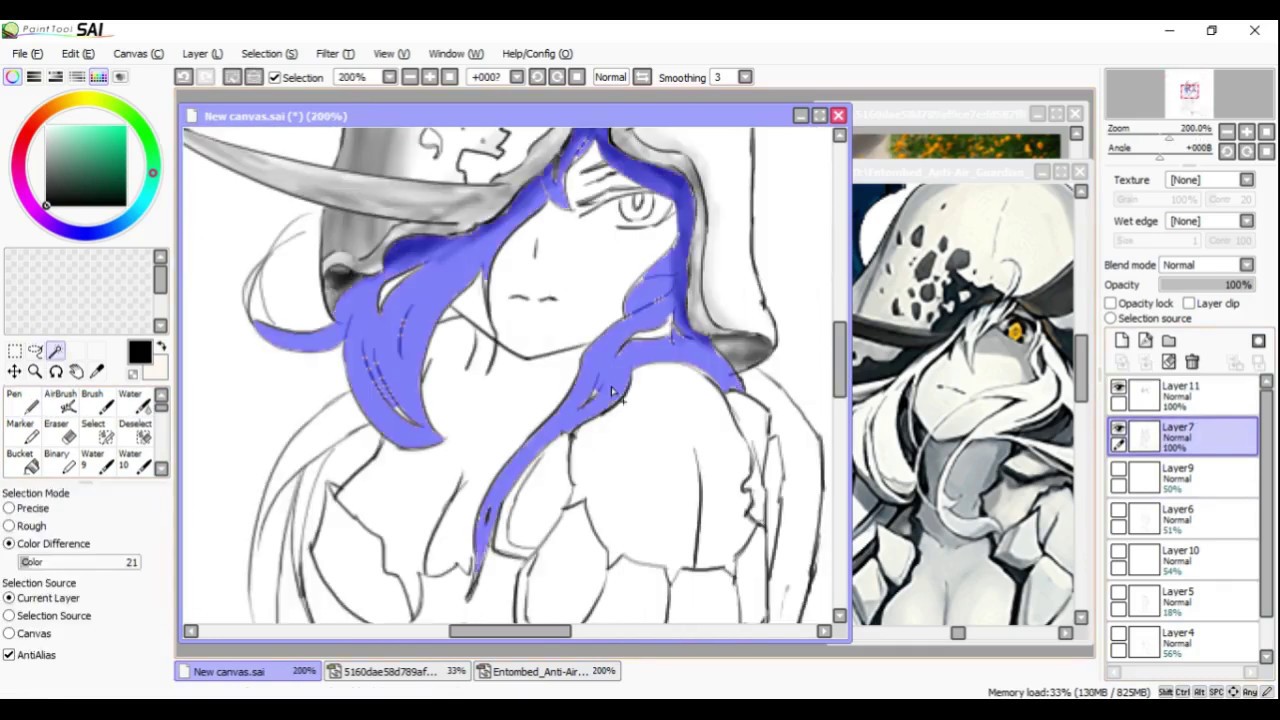The image size is (1280, 720).
Task: Select the rectangular Selection tool
Action: click(14, 351)
